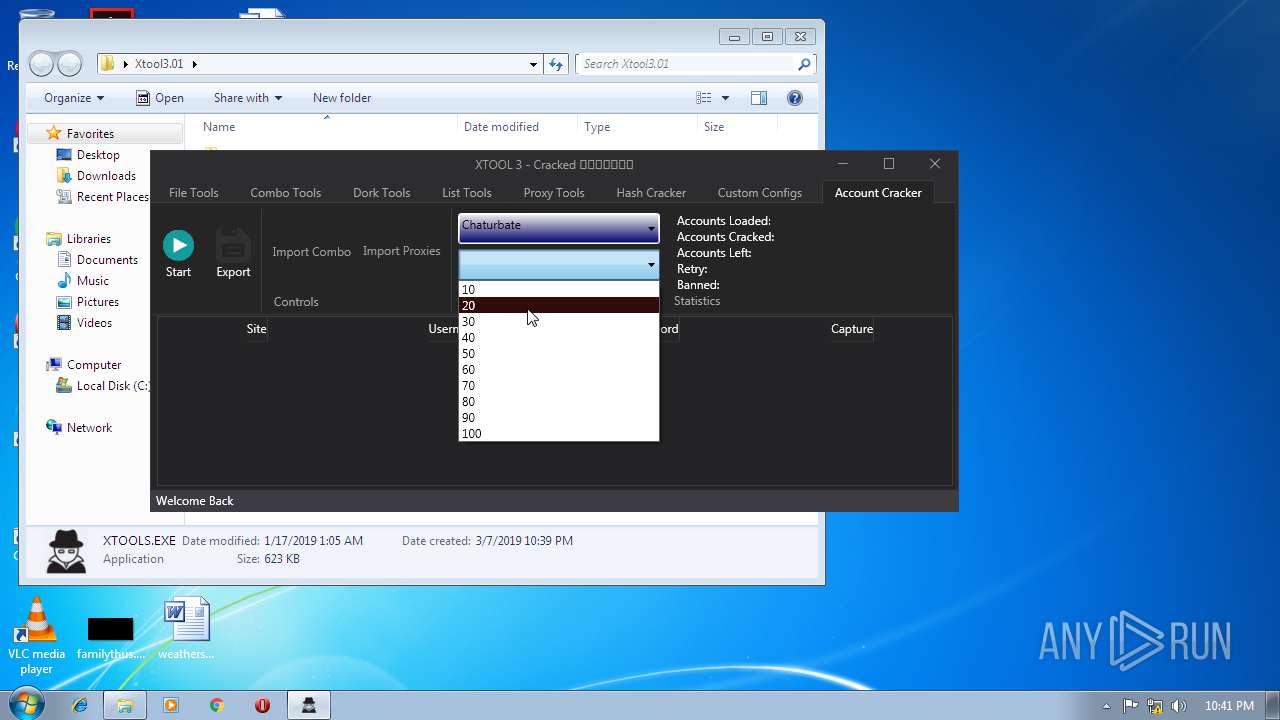Screen dimensions: 1280x720
Task: Click Open in the Explorer toolbar
Action: (160, 98)
